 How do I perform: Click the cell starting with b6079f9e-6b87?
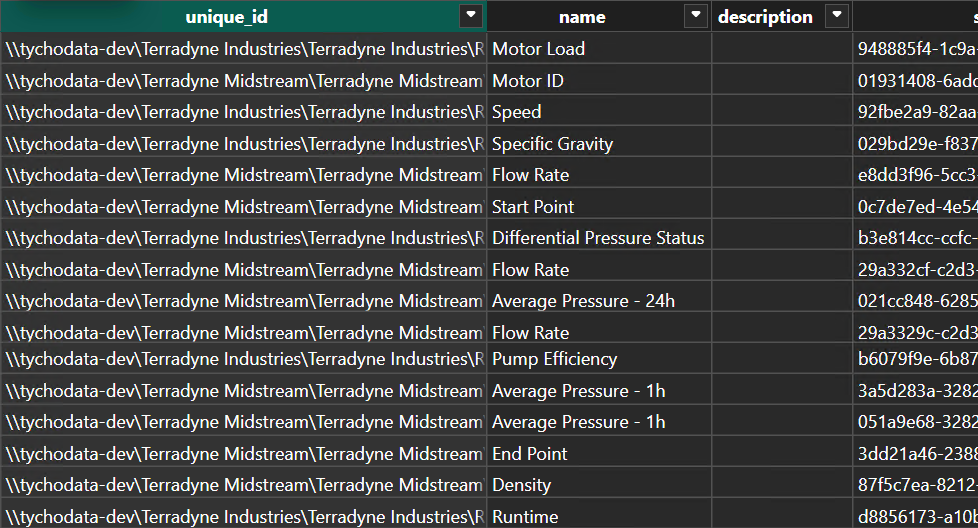[x=916, y=358]
